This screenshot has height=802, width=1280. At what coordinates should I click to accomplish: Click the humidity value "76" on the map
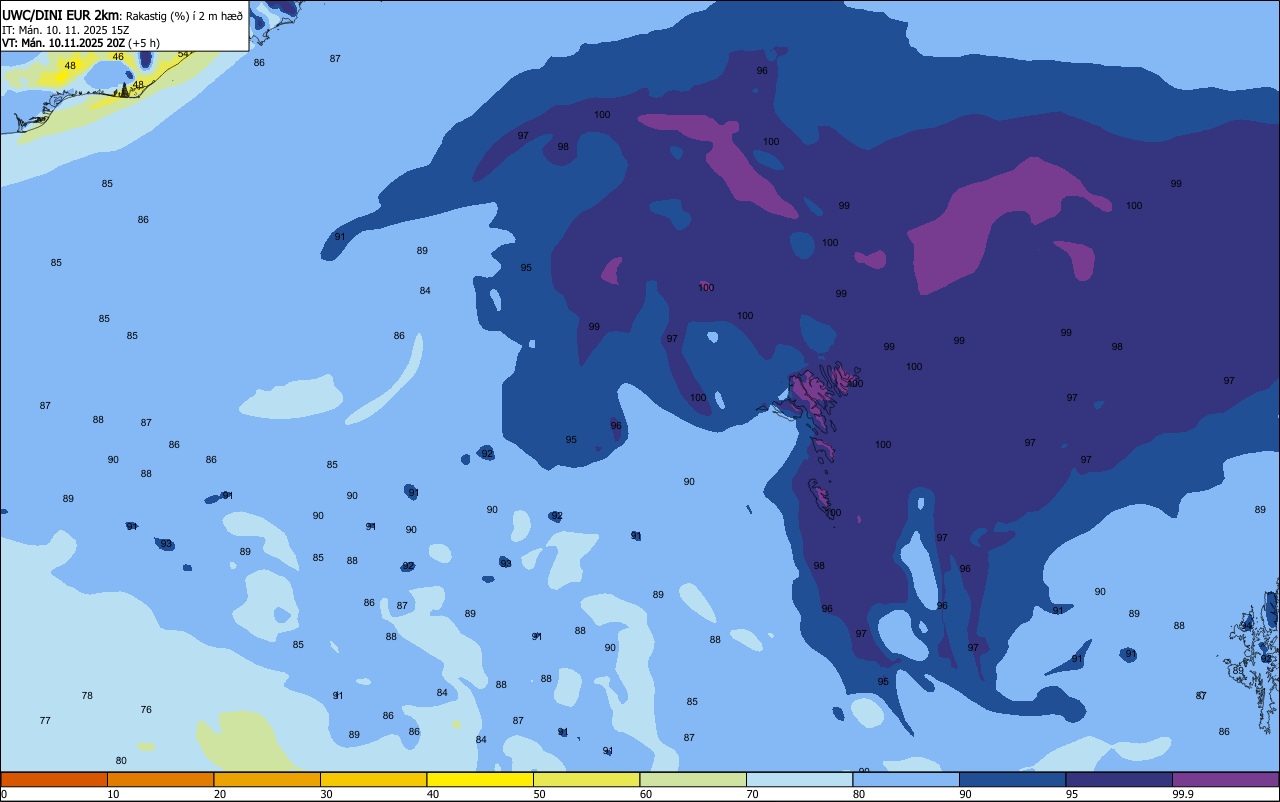(146, 709)
